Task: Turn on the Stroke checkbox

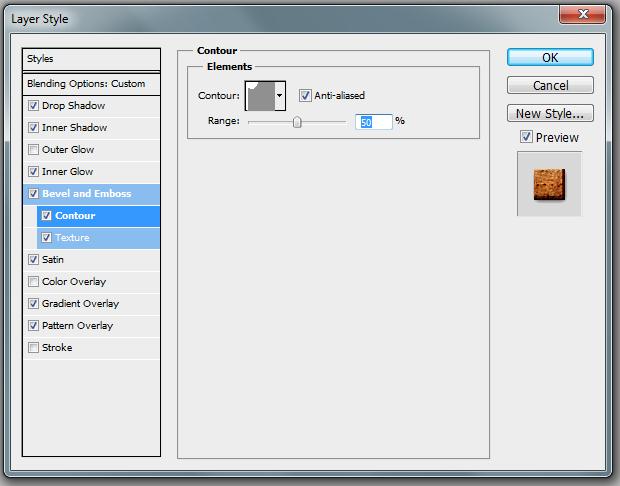Action: point(34,348)
